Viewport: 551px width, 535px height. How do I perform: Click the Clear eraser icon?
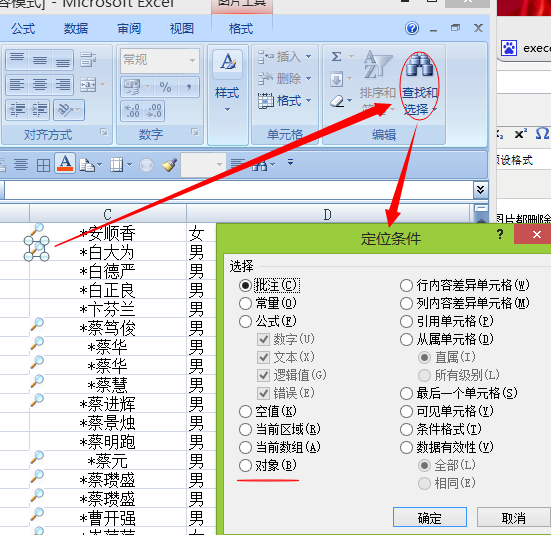337,101
